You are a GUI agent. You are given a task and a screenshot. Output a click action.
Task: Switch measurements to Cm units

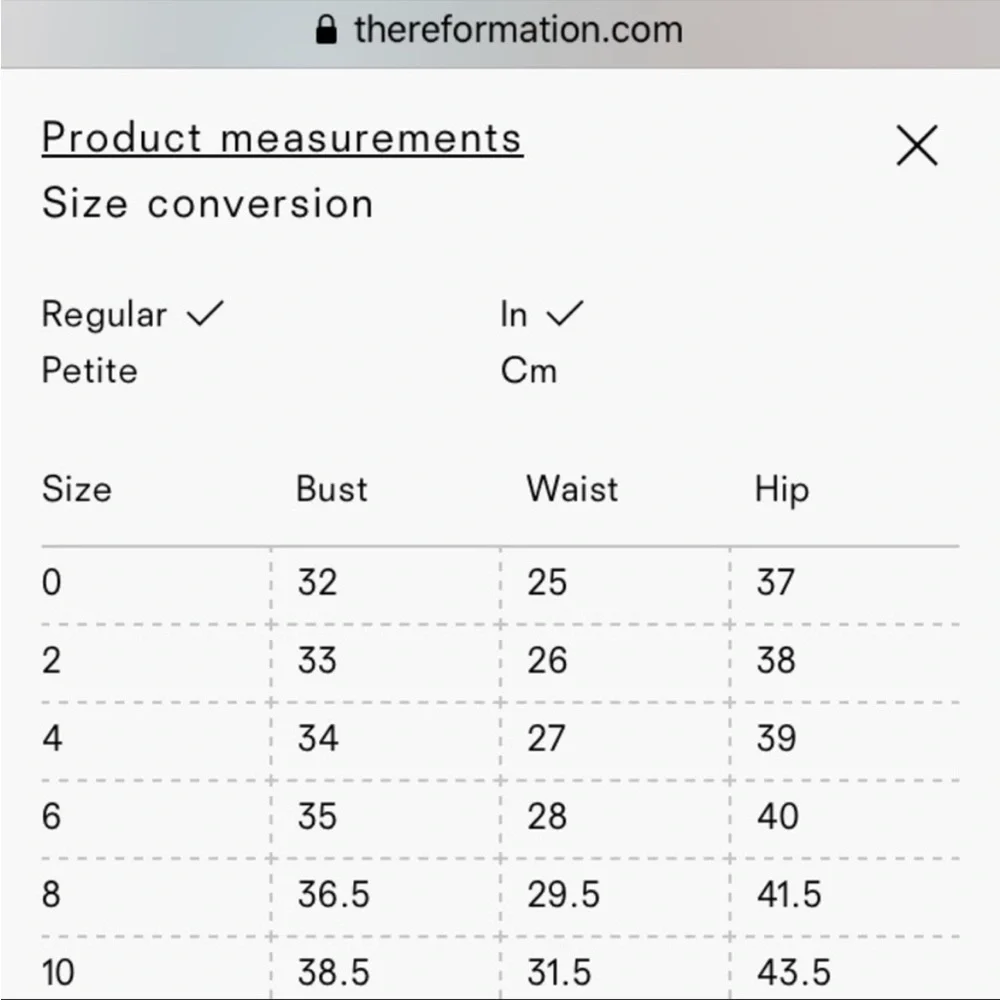[529, 370]
